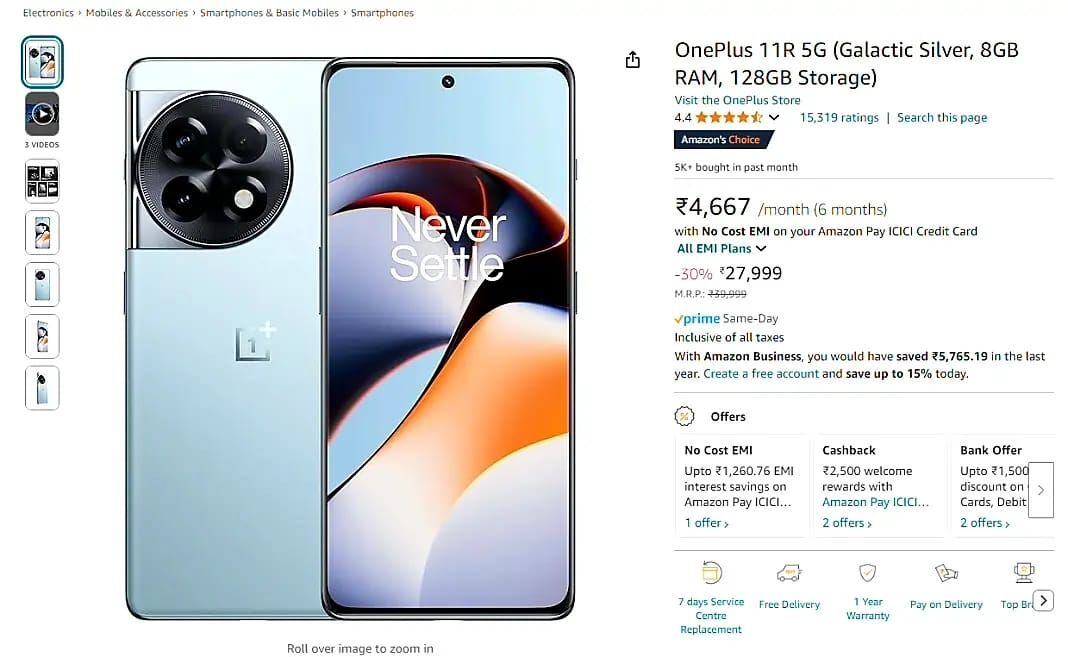Click the 7 days Service Centre Replacement icon
Viewport: 1068px width, 657px height.
coord(711,573)
